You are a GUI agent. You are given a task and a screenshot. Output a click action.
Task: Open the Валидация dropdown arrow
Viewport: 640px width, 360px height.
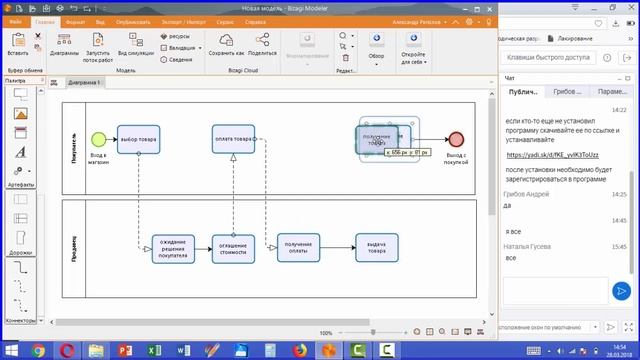(200, 48)
